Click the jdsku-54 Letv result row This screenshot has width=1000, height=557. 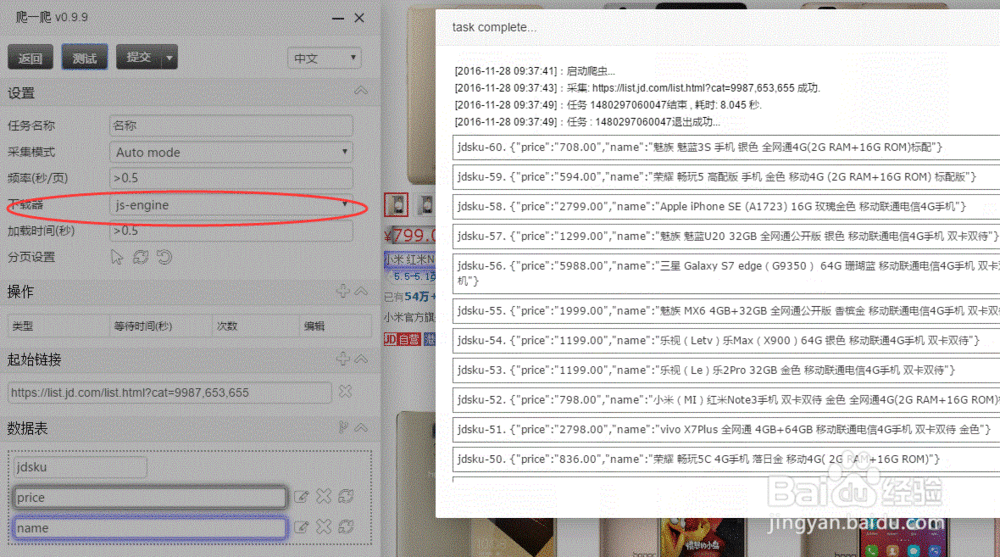pos(726,340)
